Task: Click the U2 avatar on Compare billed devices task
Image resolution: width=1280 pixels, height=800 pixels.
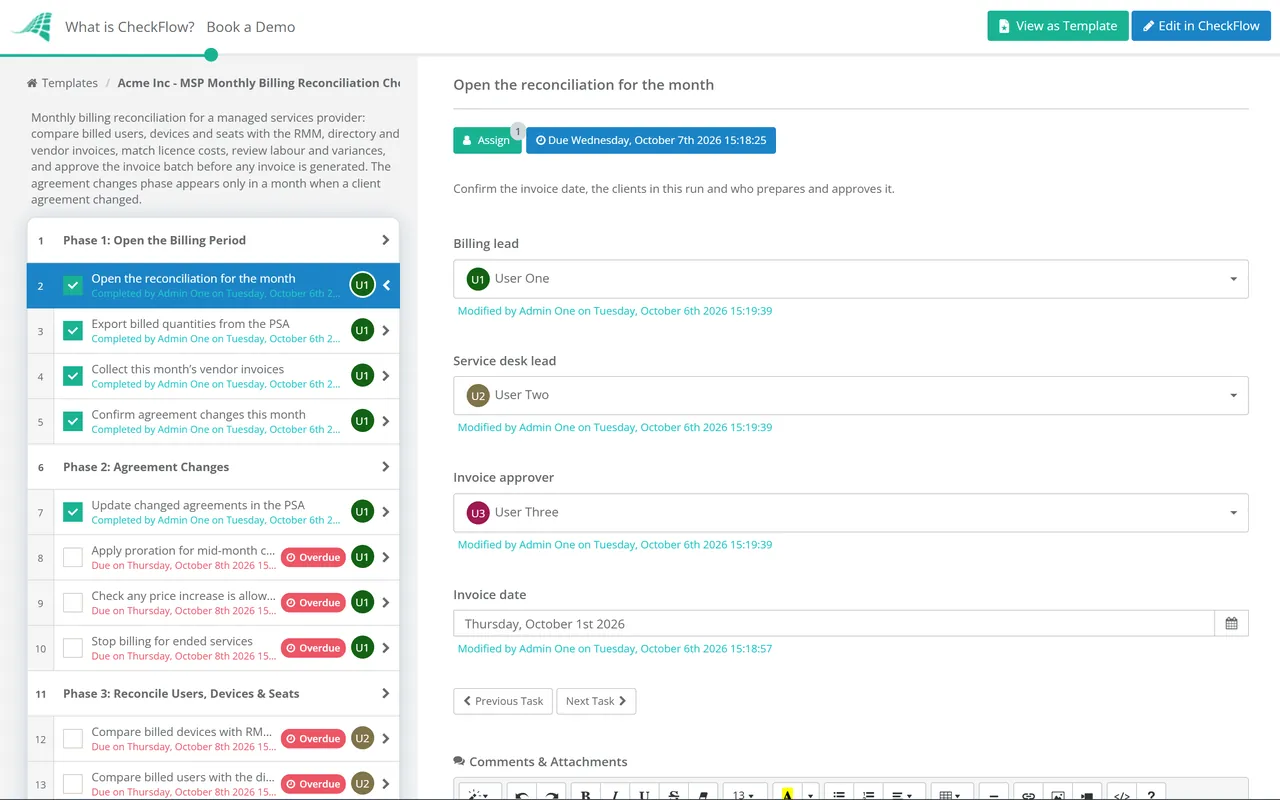Action: tap(362, 739)
